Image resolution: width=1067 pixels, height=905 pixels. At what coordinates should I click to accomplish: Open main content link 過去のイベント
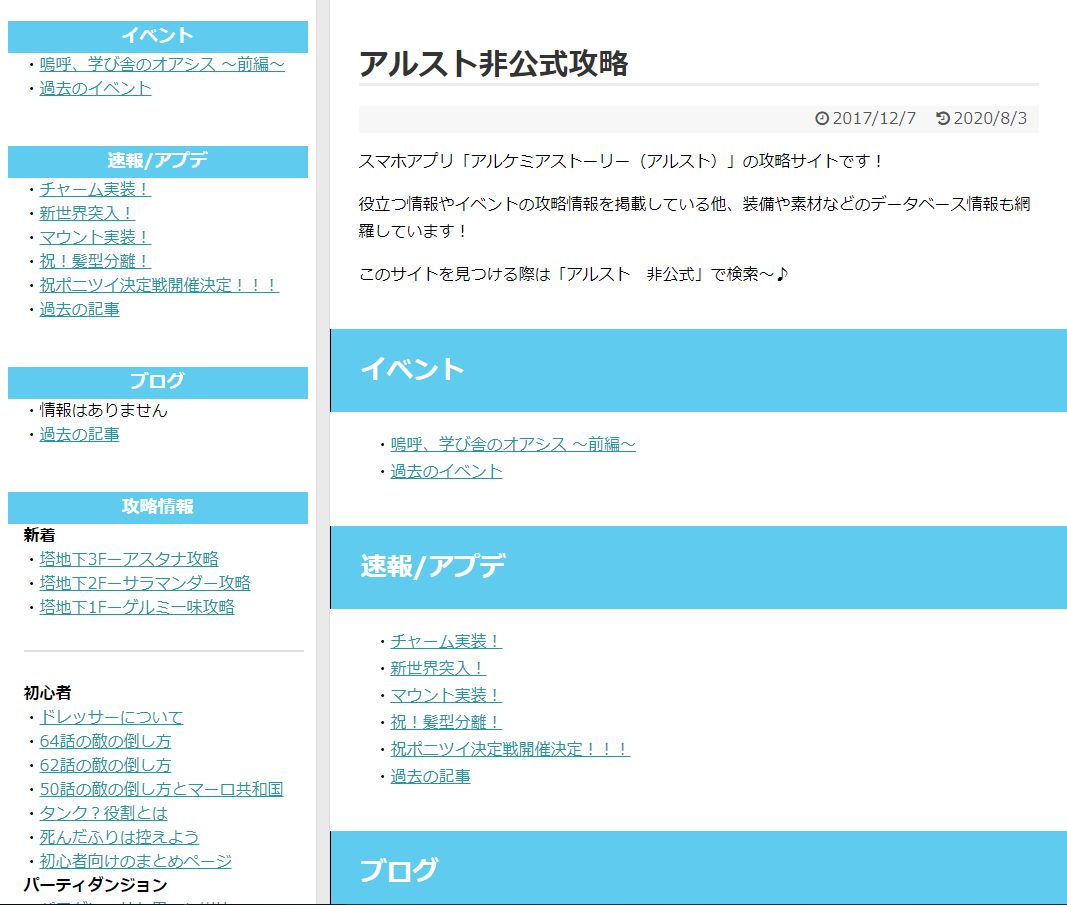pyautogui.click(x=446, y=471)
